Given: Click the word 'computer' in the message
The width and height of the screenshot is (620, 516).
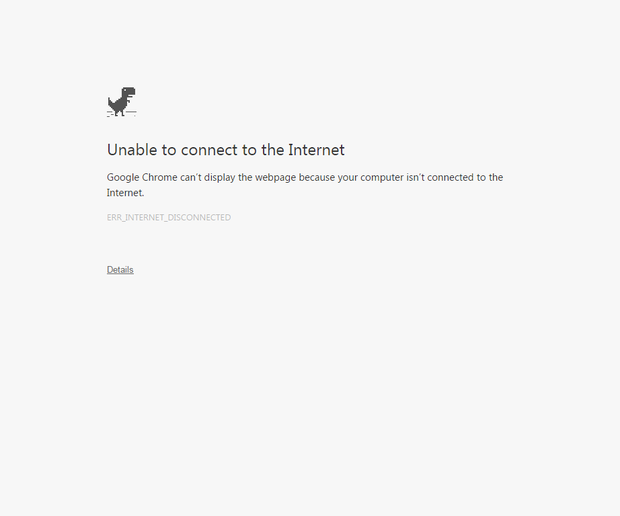Looking at the screenshot, I should (382, 178).
